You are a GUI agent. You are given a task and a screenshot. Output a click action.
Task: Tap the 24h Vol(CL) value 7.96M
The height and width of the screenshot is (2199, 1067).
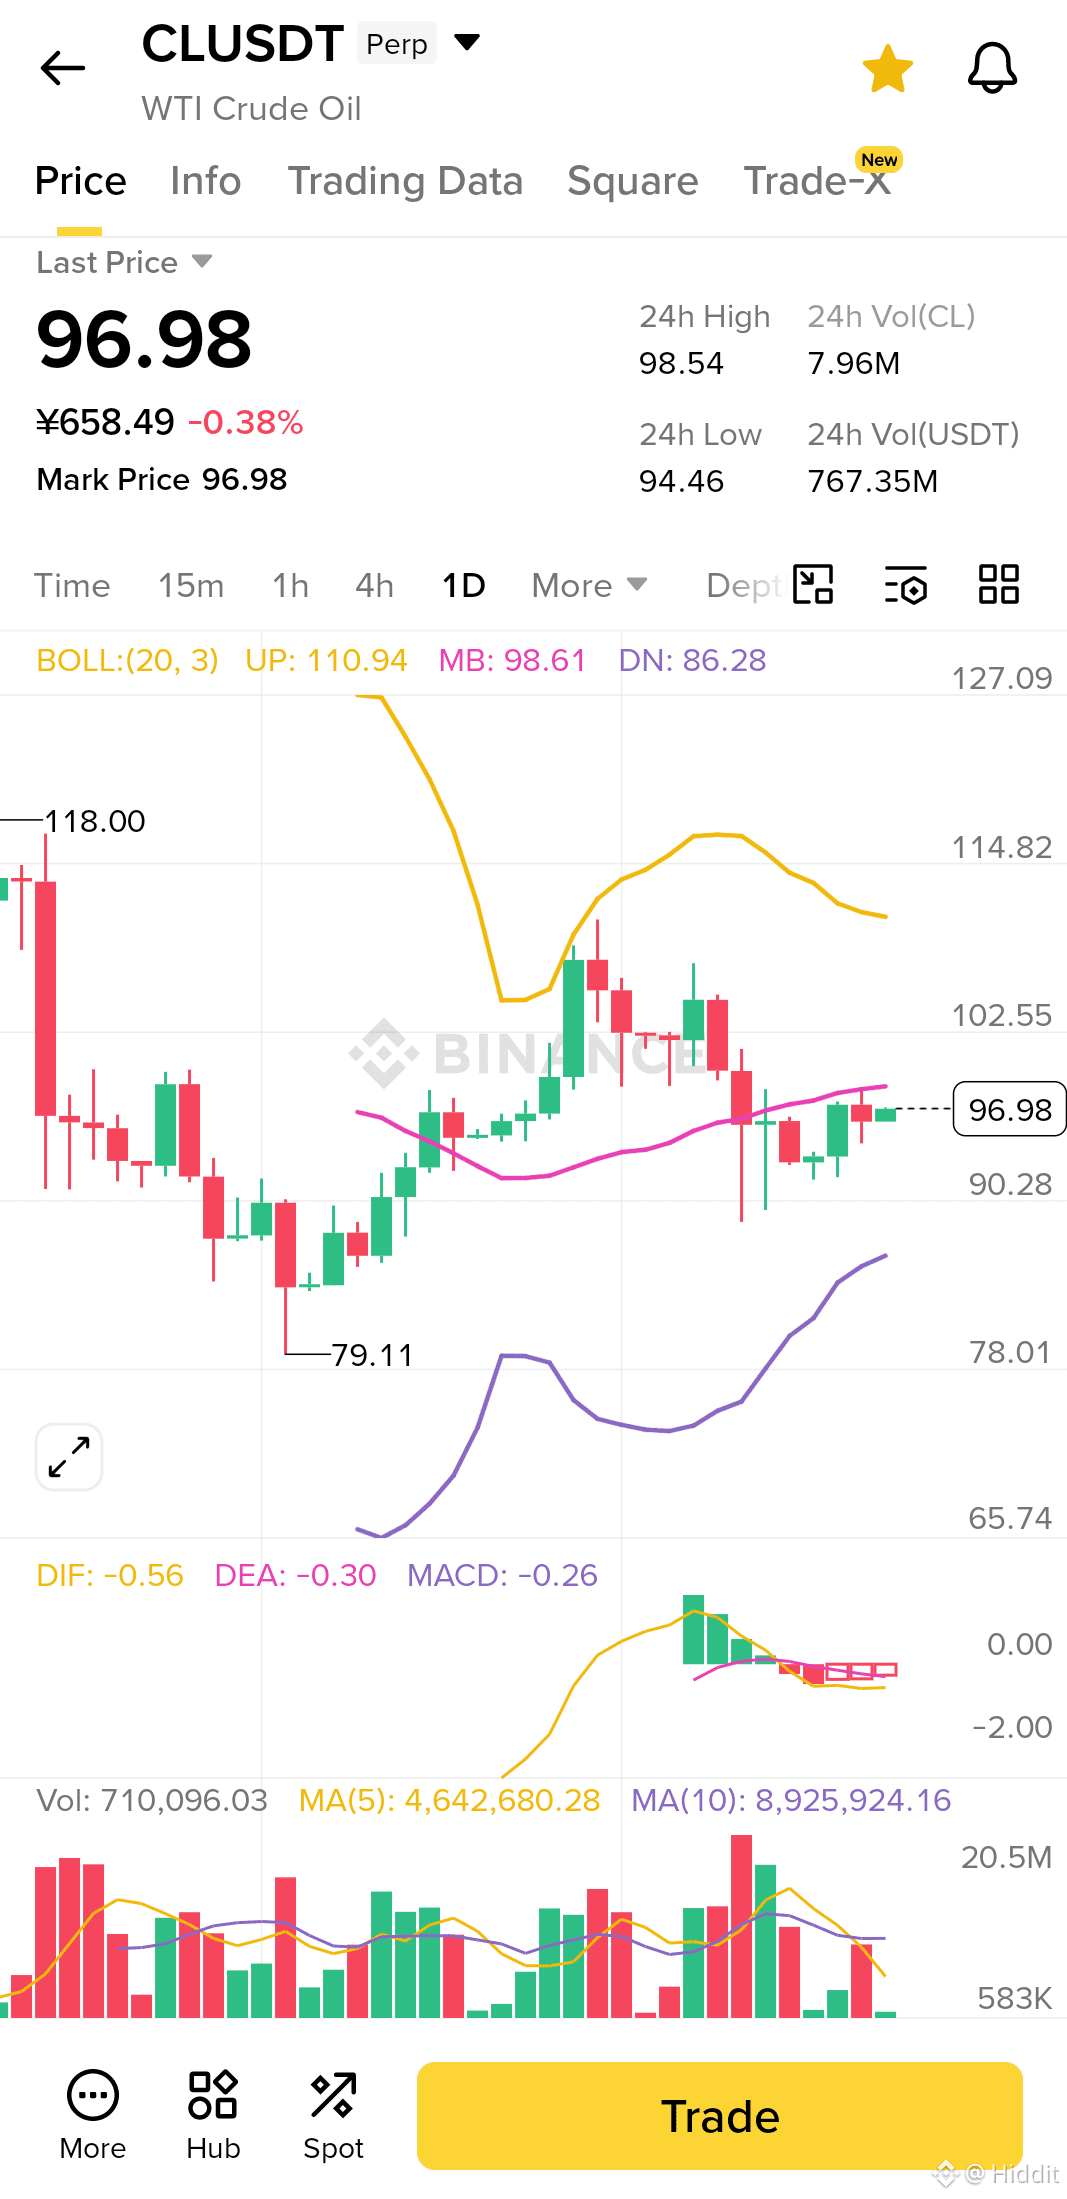click(854, 363)
